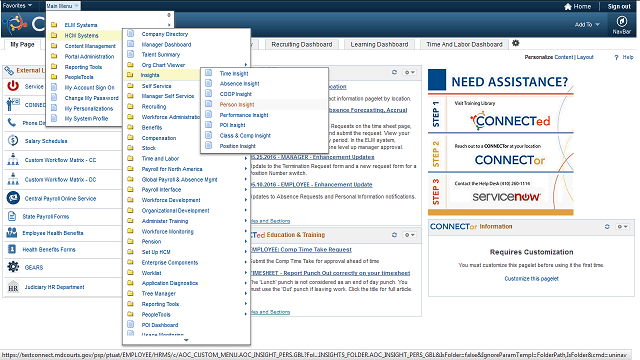
Task: Click State Payroll Forms document icon
Action: tap(12, 216)
